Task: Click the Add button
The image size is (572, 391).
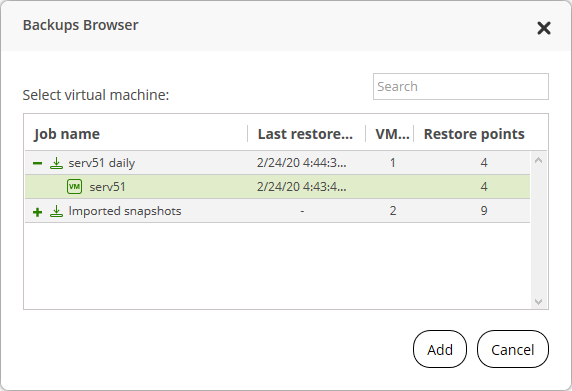Action: [x=440, y=349]
